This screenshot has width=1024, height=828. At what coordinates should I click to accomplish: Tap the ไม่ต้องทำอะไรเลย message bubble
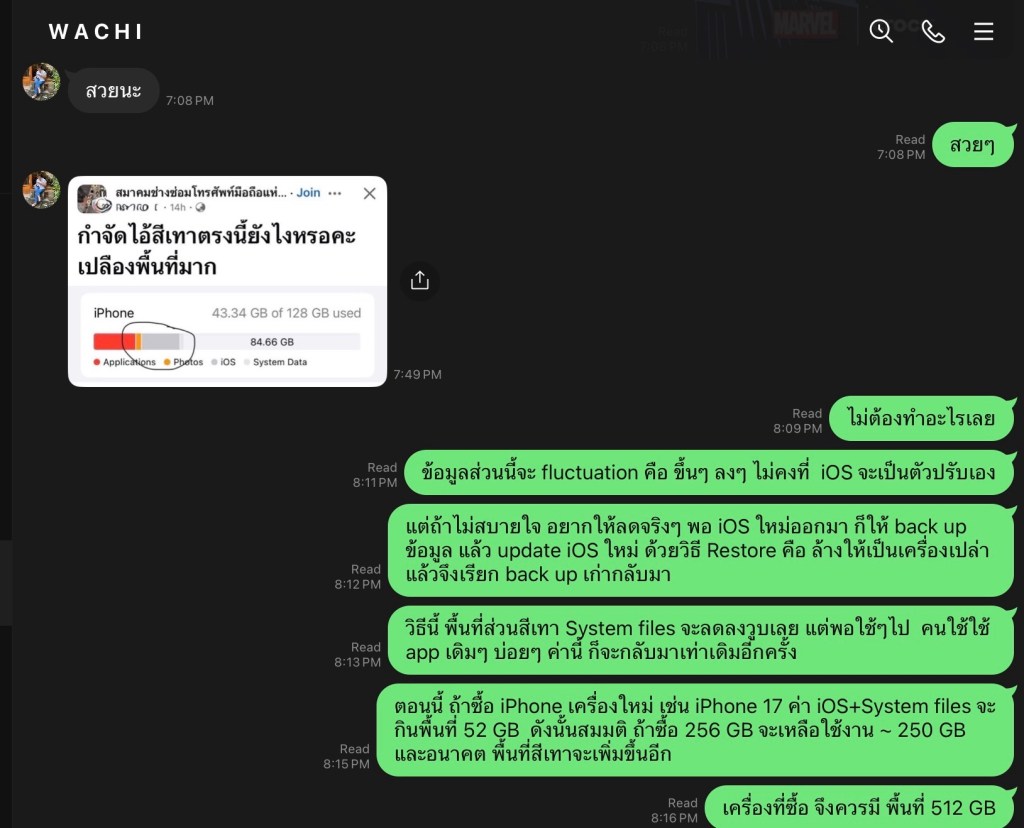921,418
